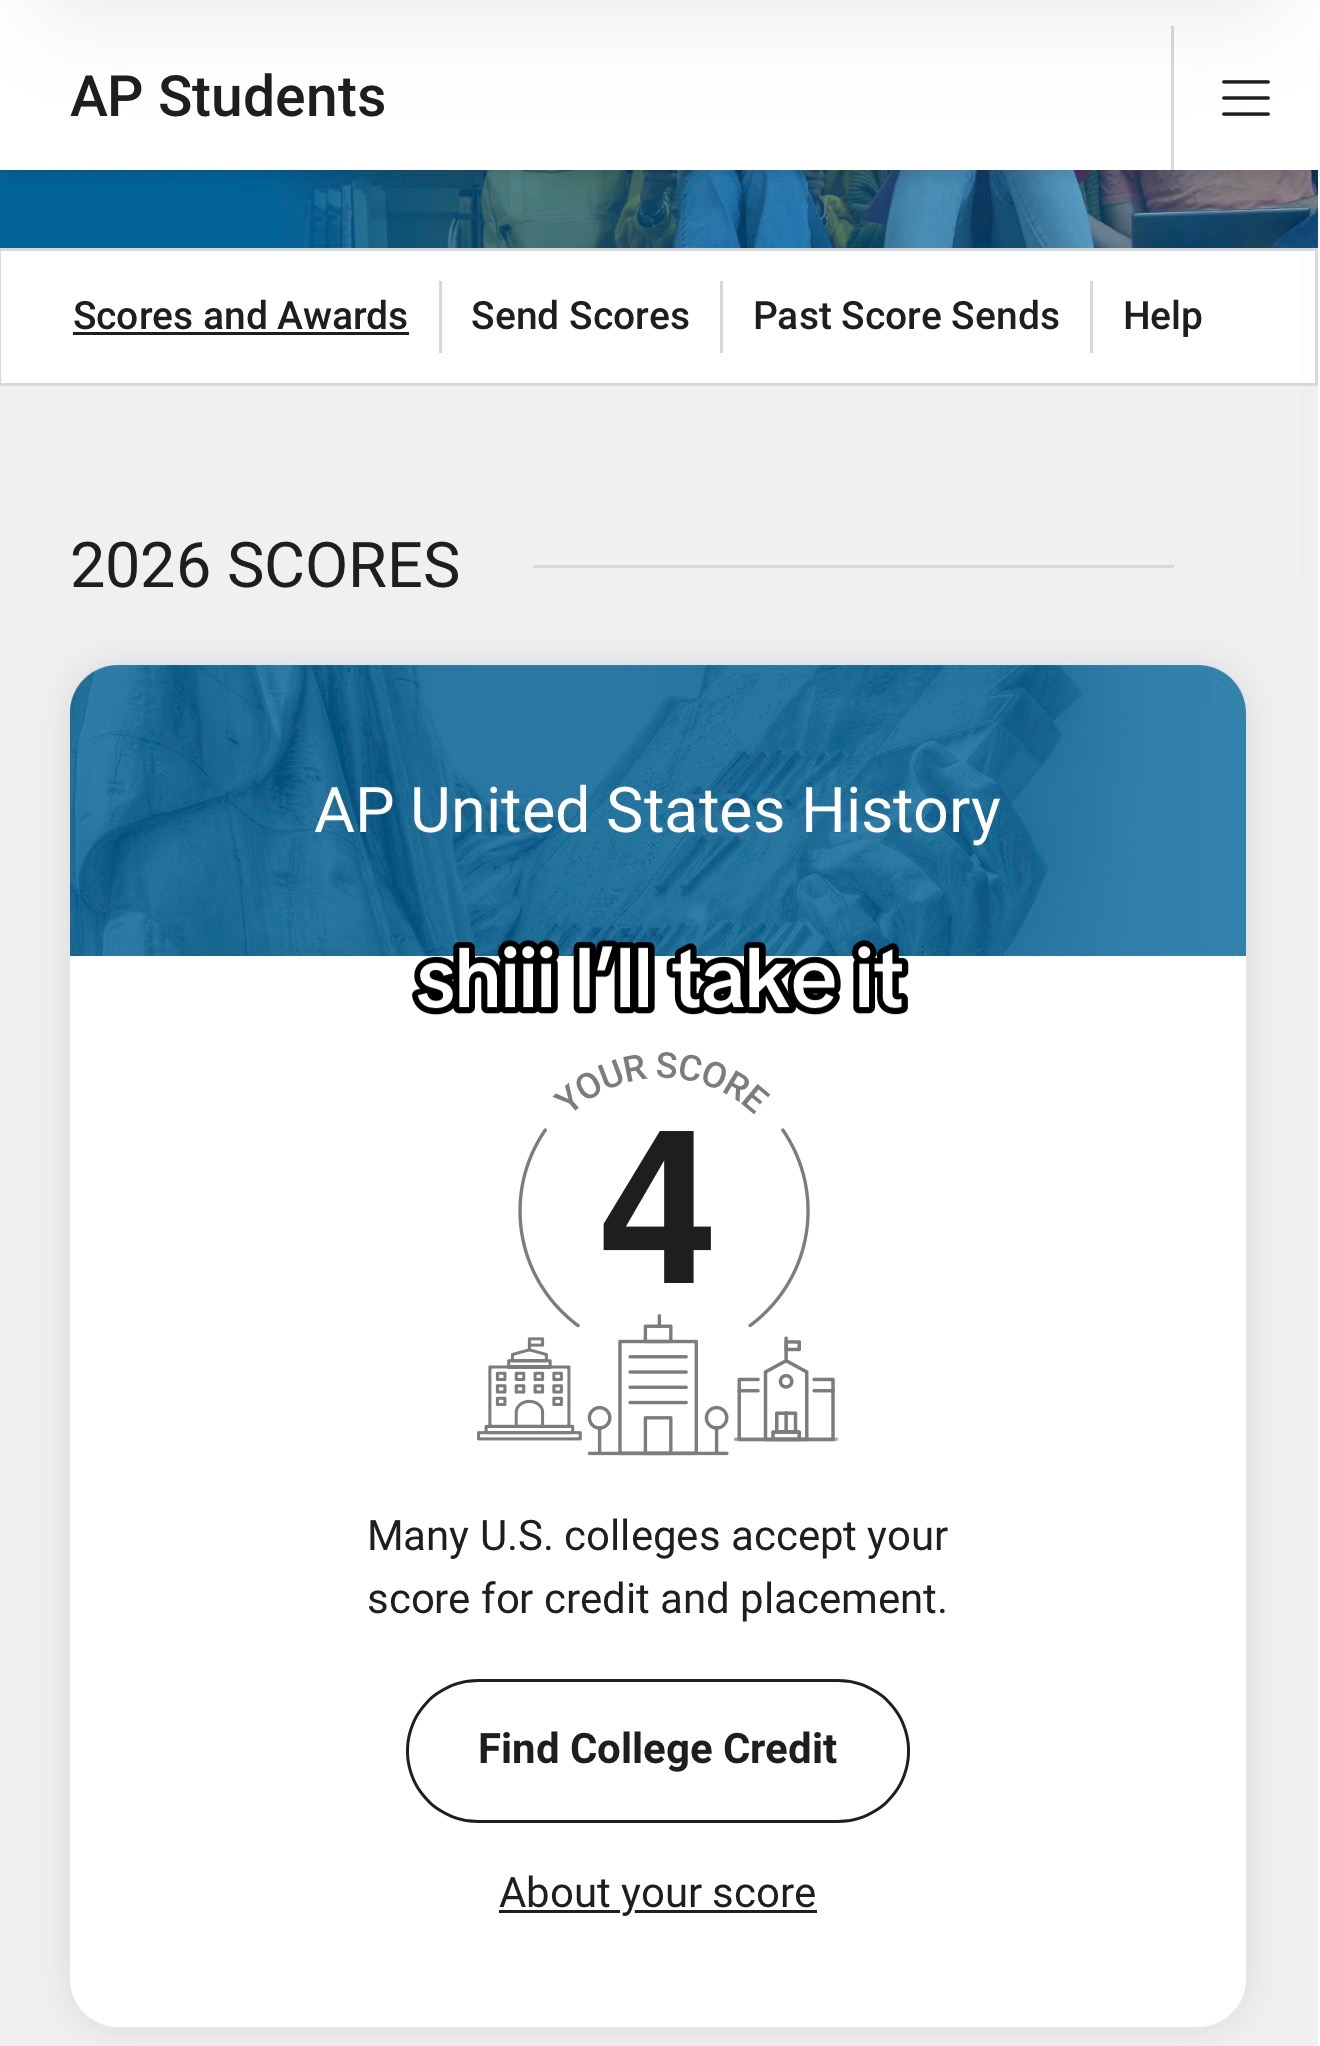Click Find College Credit button
The image size is (1320, 2046).
click(x=658, y=1750)
